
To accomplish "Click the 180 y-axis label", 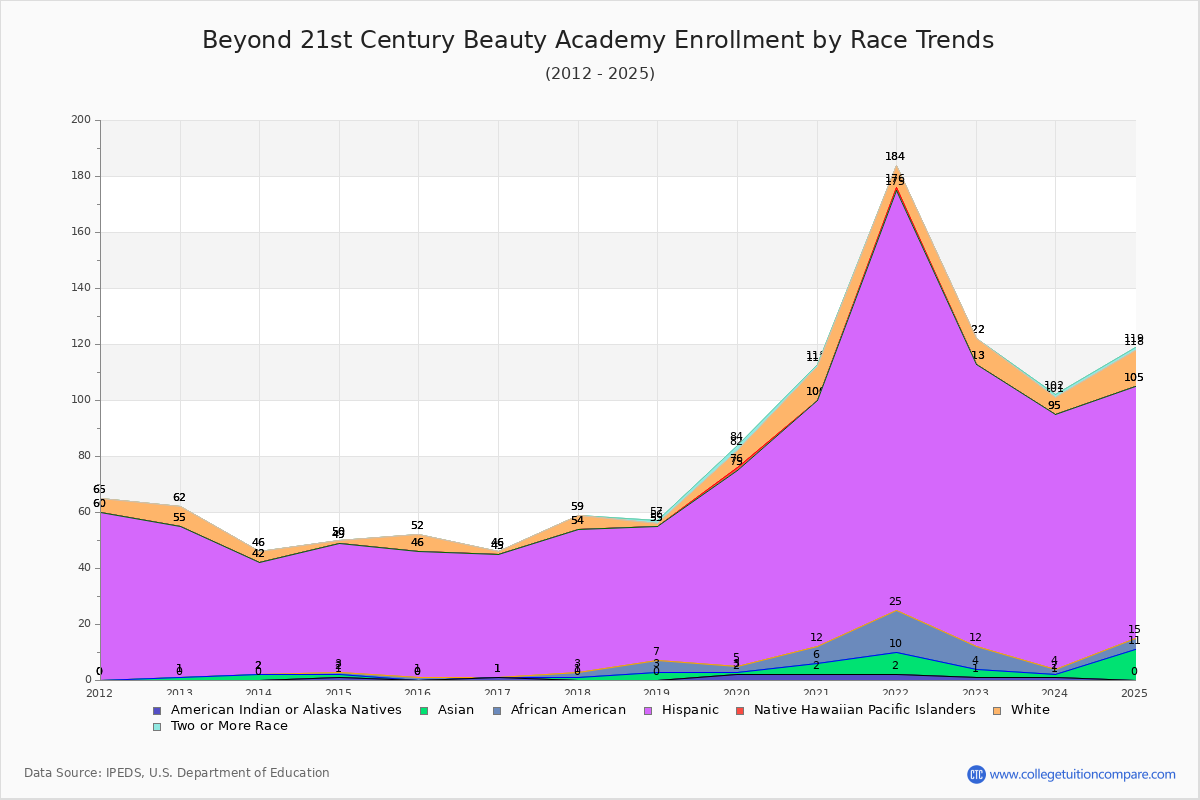I will click(81, 176).
